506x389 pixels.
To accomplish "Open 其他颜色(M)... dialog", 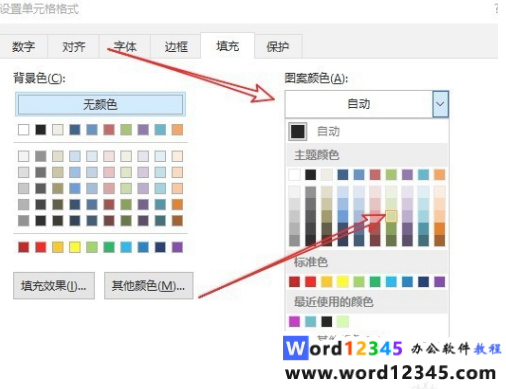I will (x=148, y=286).
